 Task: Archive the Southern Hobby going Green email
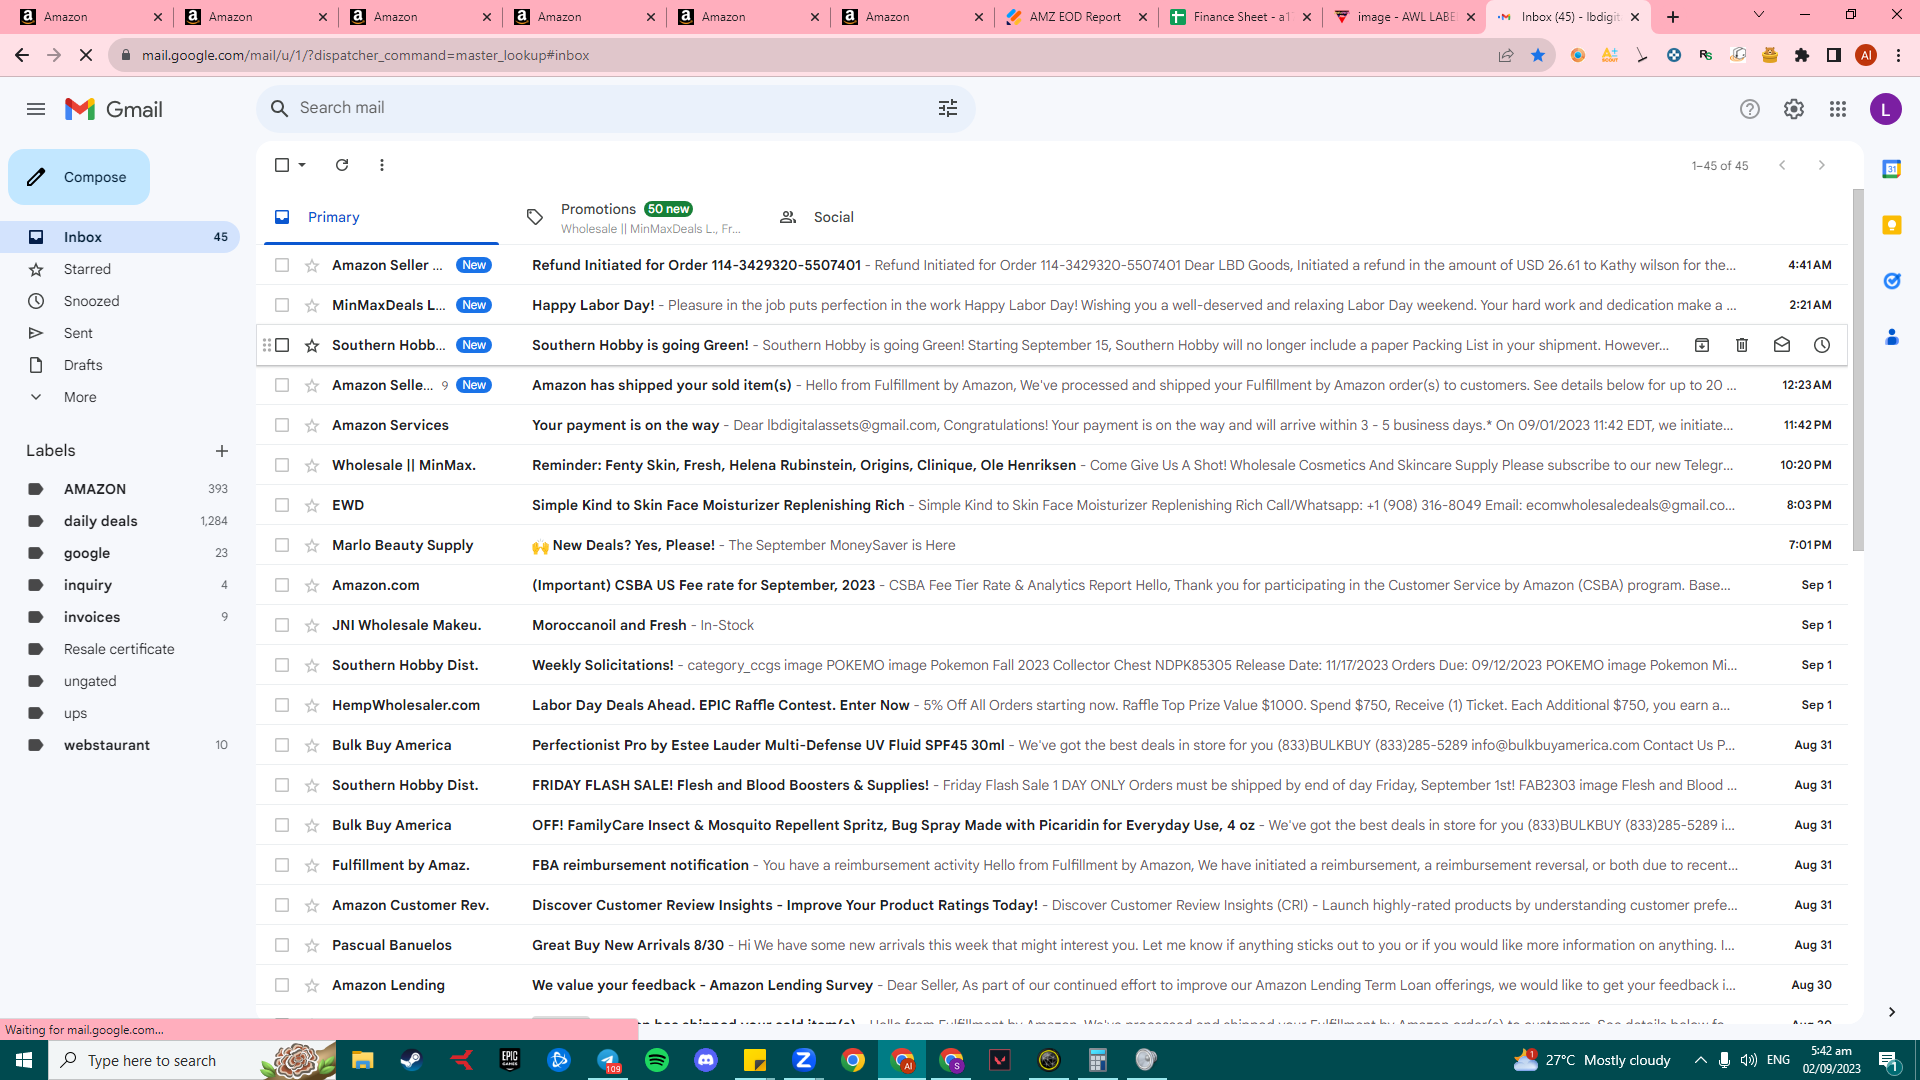click(1702, 345)
